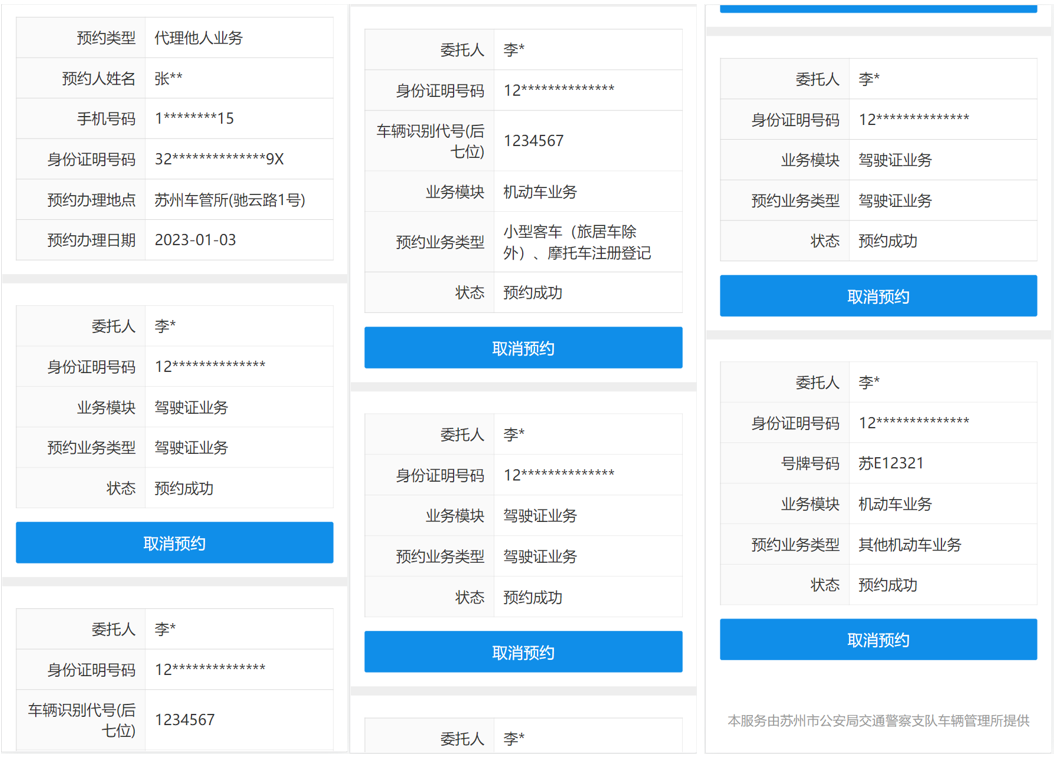1058x760 pixels.
Task: Click the 预约办理日期 label
Action: point(91,240)
